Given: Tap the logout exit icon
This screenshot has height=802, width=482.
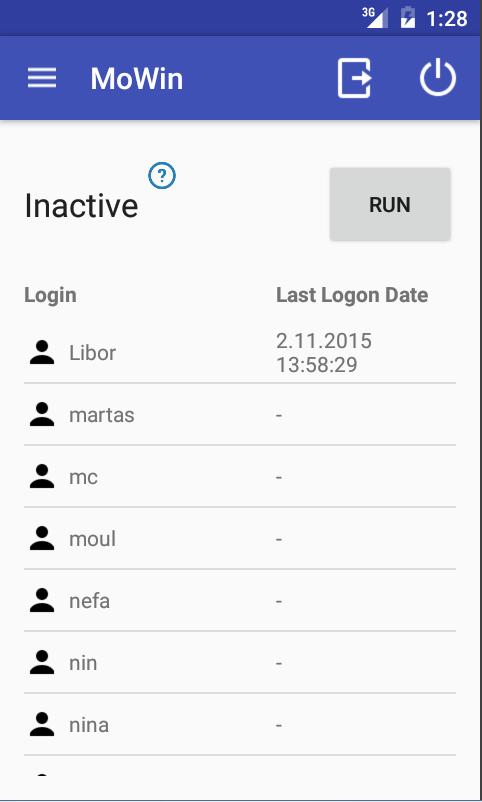Looking at the screenshot, I should 355,78.
